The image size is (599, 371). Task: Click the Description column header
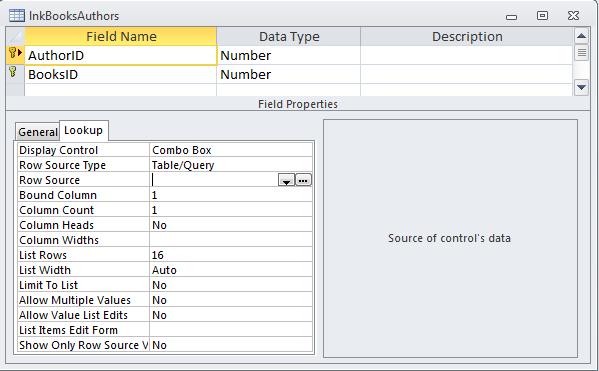467,37
